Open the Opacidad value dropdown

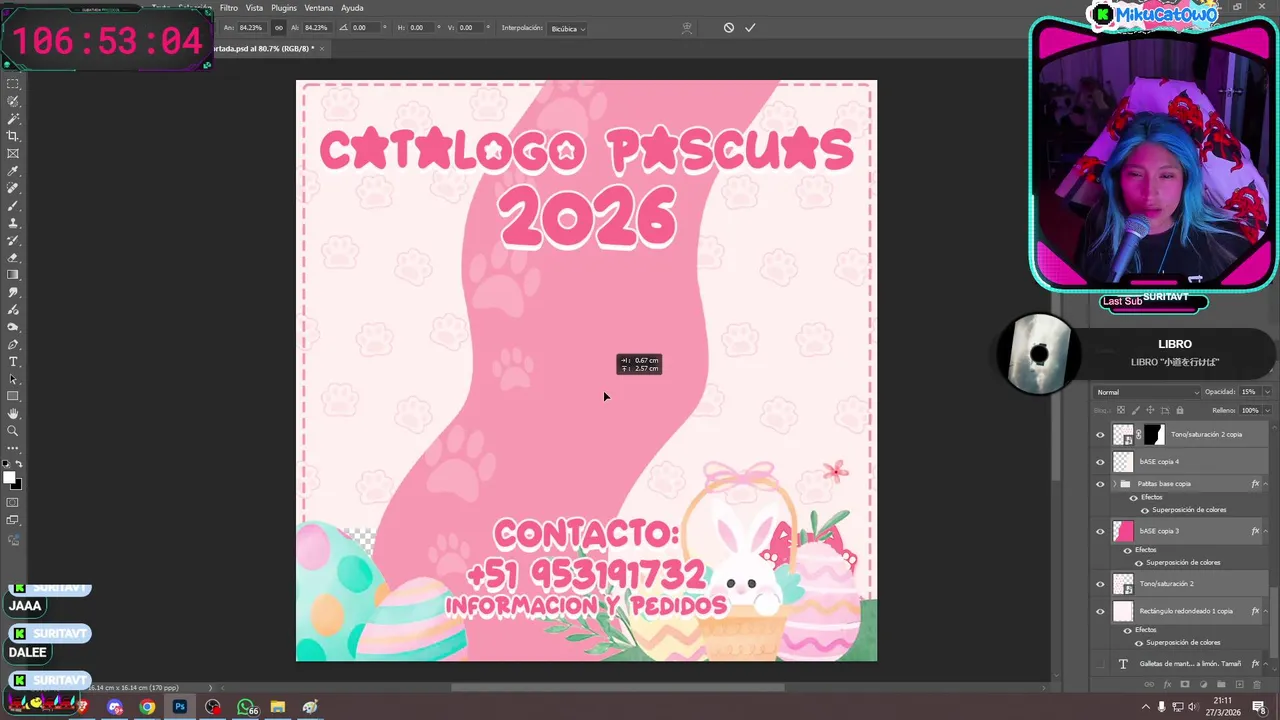coord(1268,392)
